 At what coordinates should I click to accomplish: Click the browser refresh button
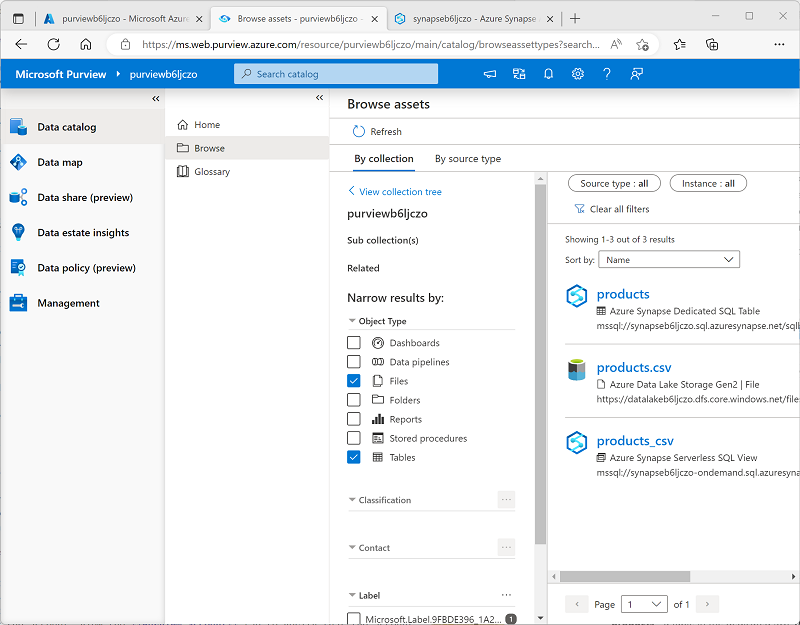coord(54,44)
